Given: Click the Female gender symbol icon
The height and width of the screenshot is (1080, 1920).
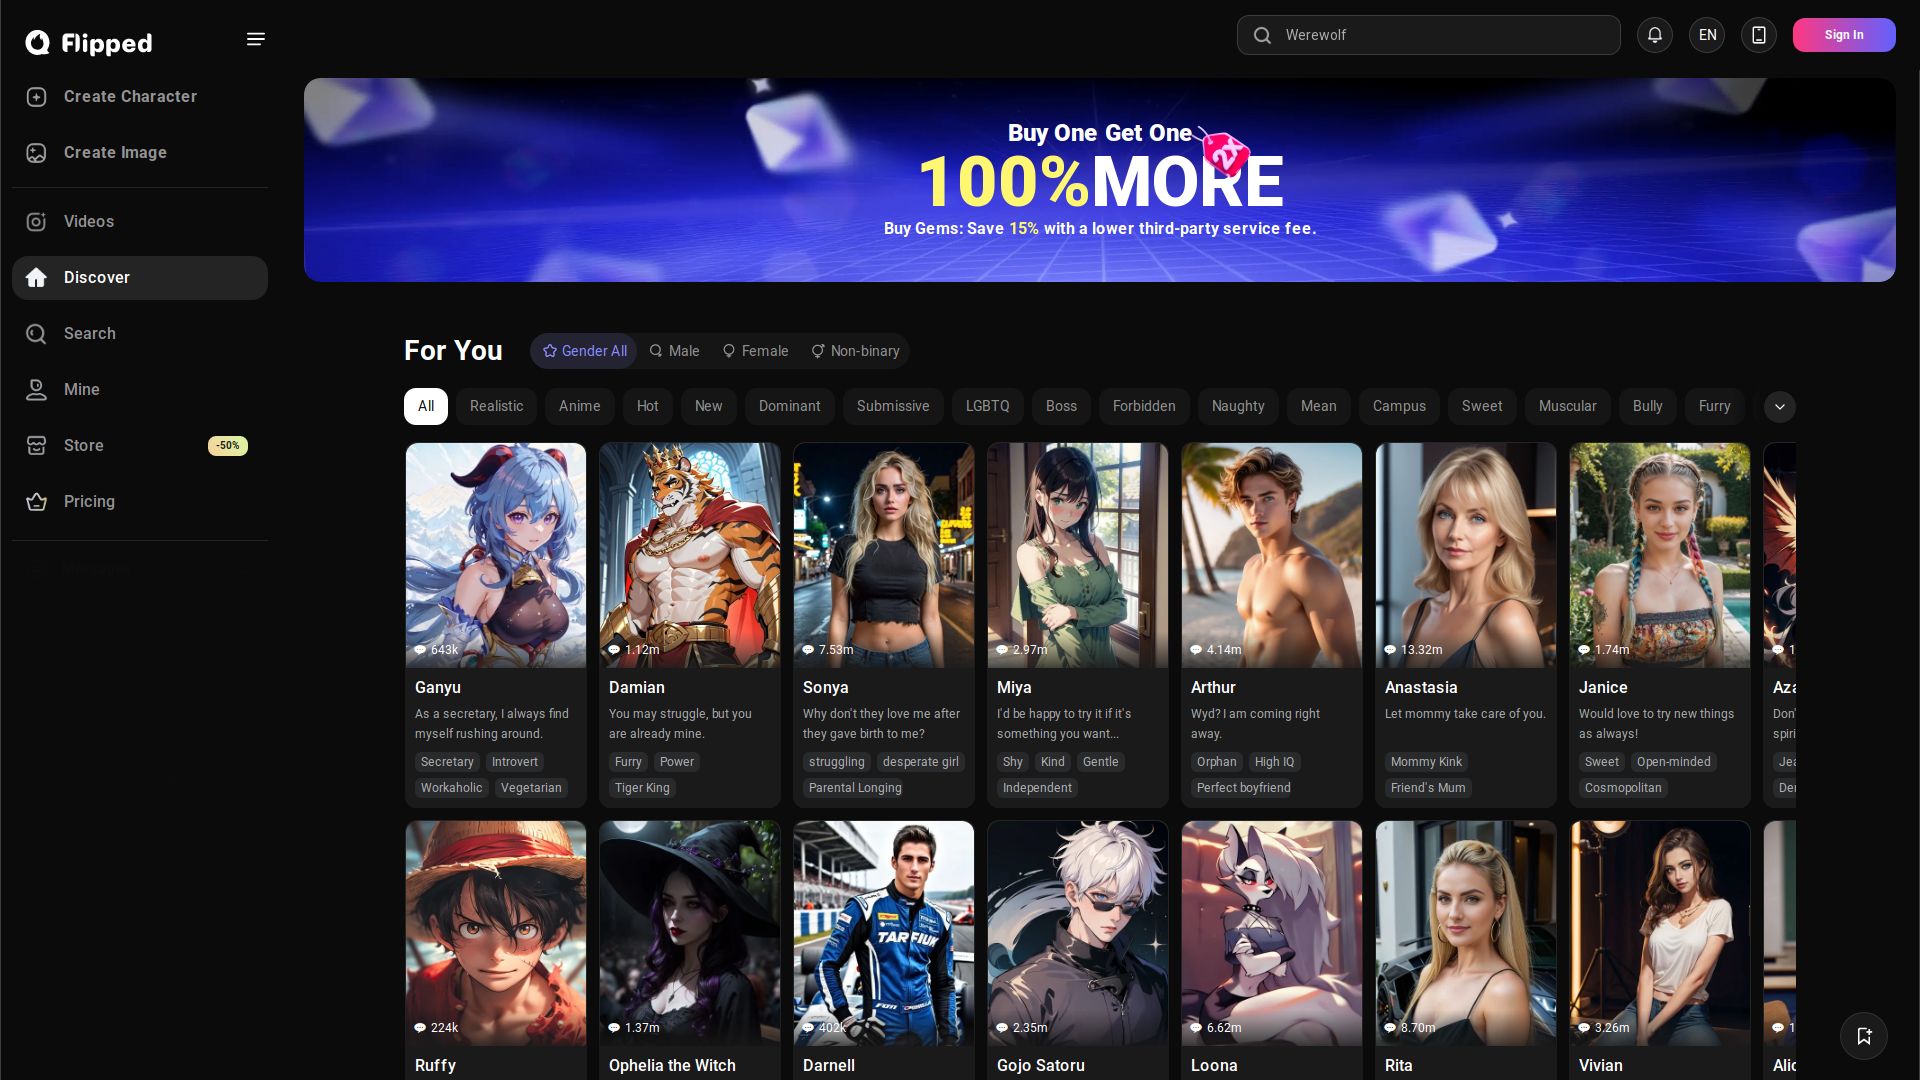Looking at the screenshot, I should [729, 351].
